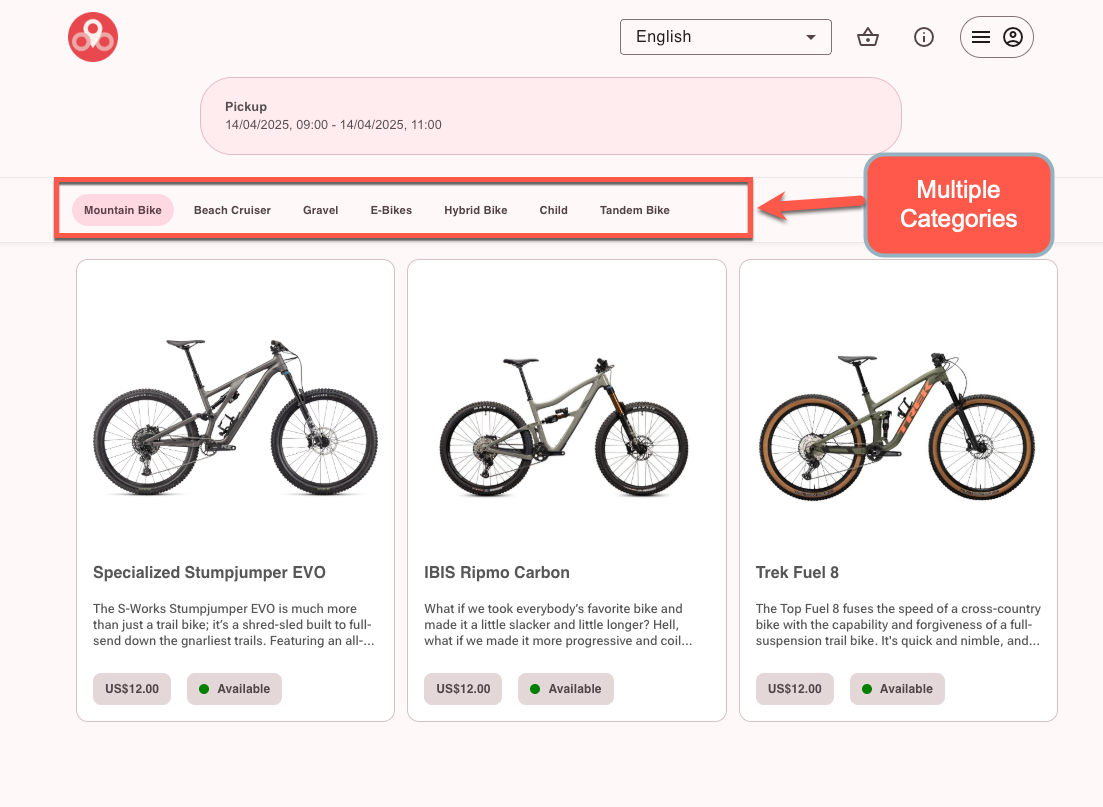This screenshot has height=807, width=1103.
Task: Open the shopping basket icon
Action: pyautogui.click(x=868, y=37)
